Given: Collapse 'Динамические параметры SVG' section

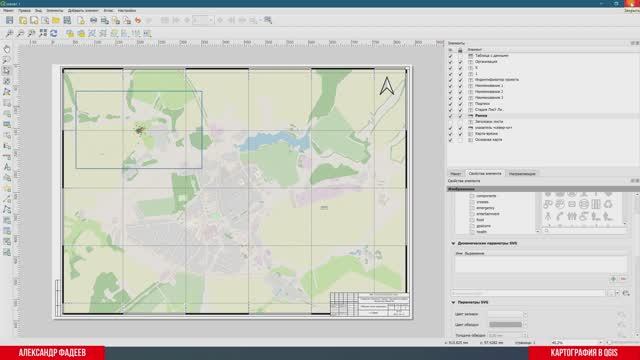Looking at the screenshot, I should pyautogui.click(x=453, y=243).
